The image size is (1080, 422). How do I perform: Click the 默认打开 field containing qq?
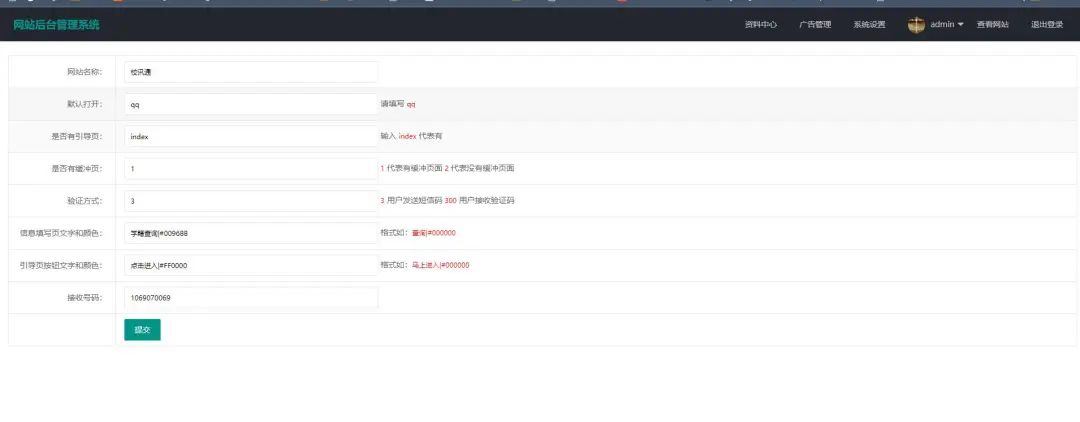coord(251,104)
